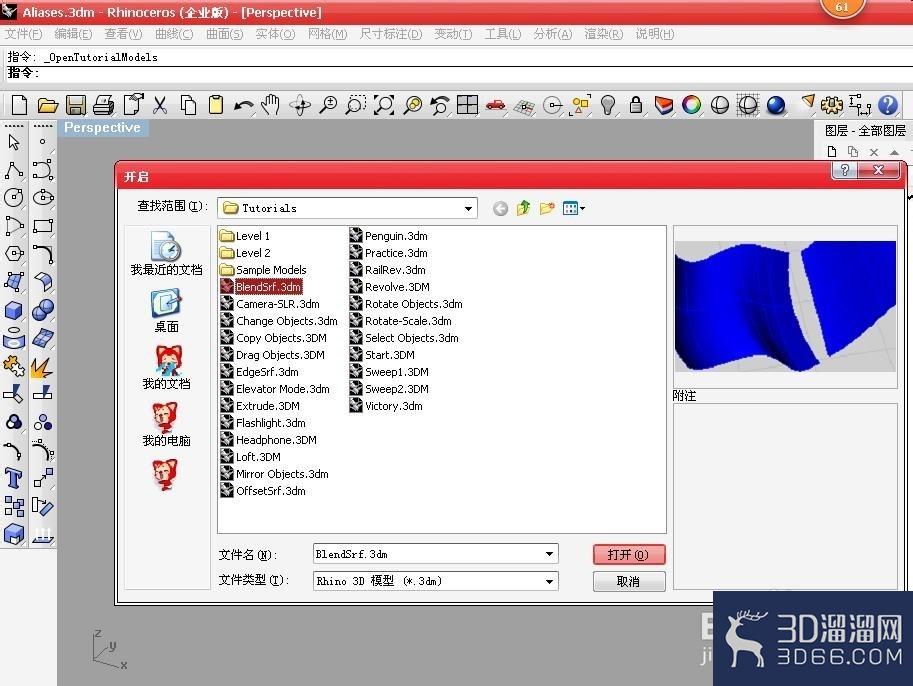Open the 文件(F) menu
Image resolution: width=913 pixels, height=686 pixels.
point(24,34)
